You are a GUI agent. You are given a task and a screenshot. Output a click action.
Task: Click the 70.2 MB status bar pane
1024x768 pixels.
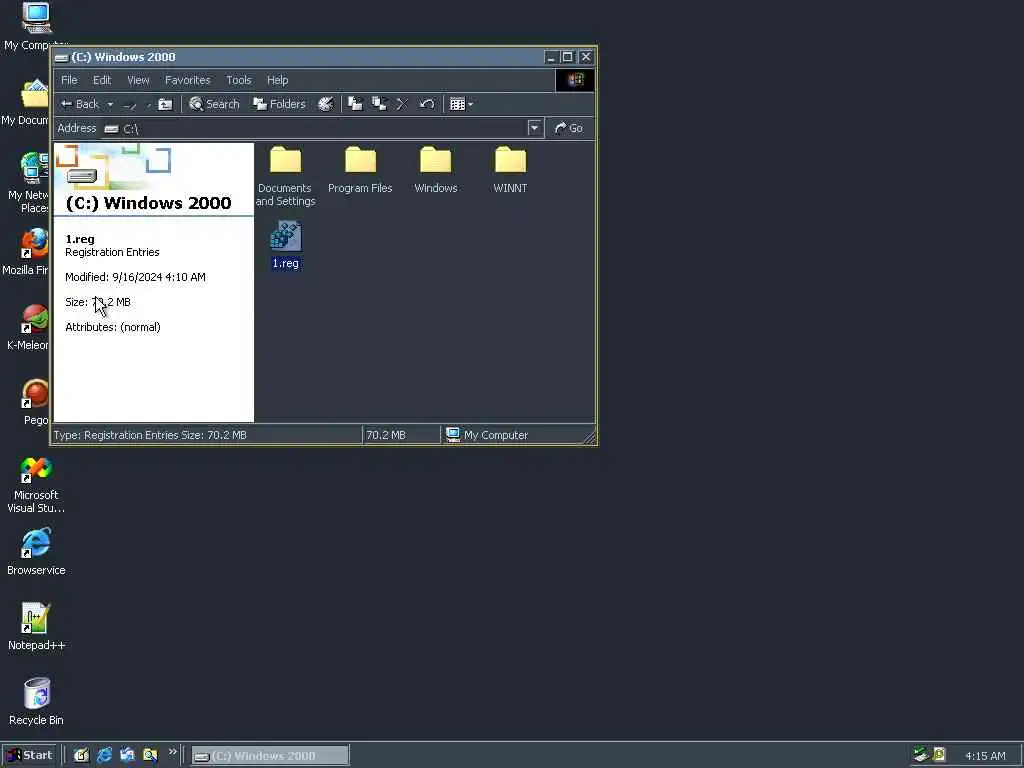[x=401, y=435]
